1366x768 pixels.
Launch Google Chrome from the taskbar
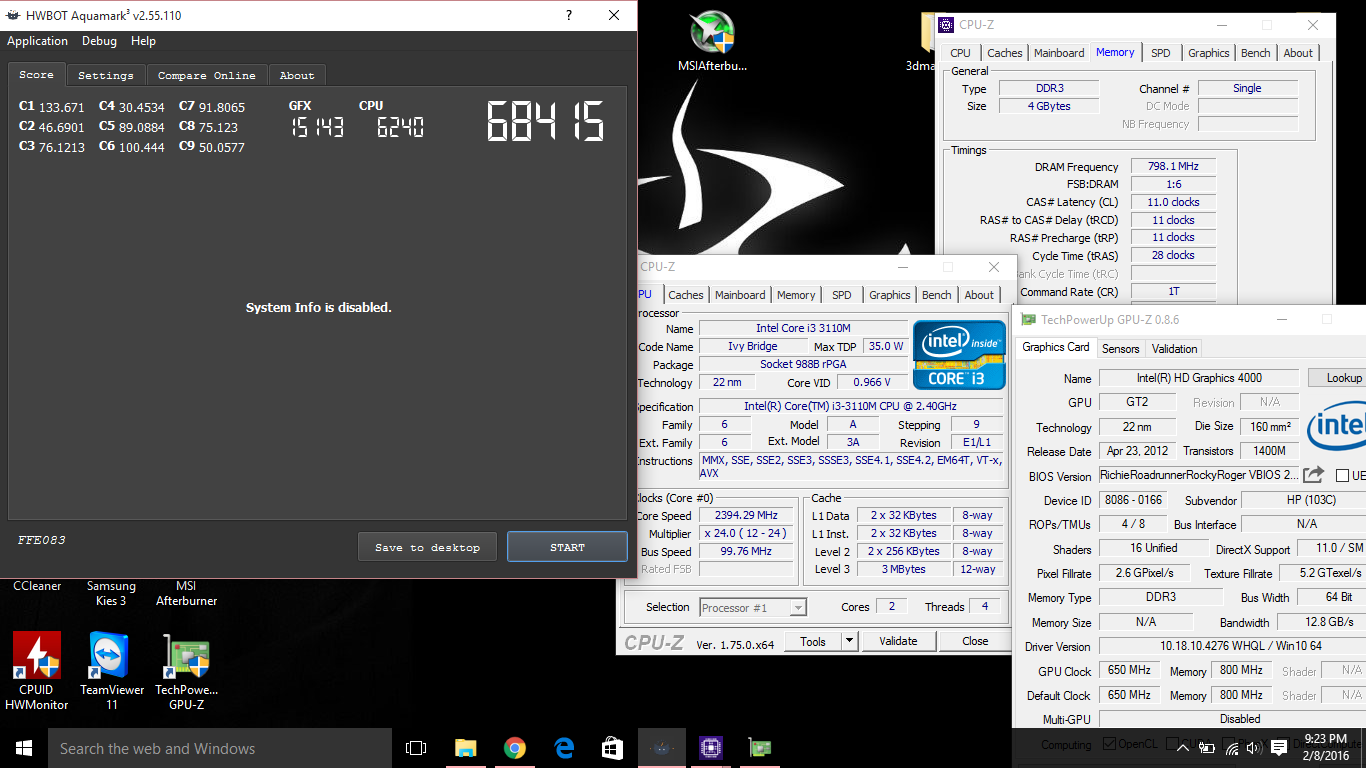click(x=515, y=748)
